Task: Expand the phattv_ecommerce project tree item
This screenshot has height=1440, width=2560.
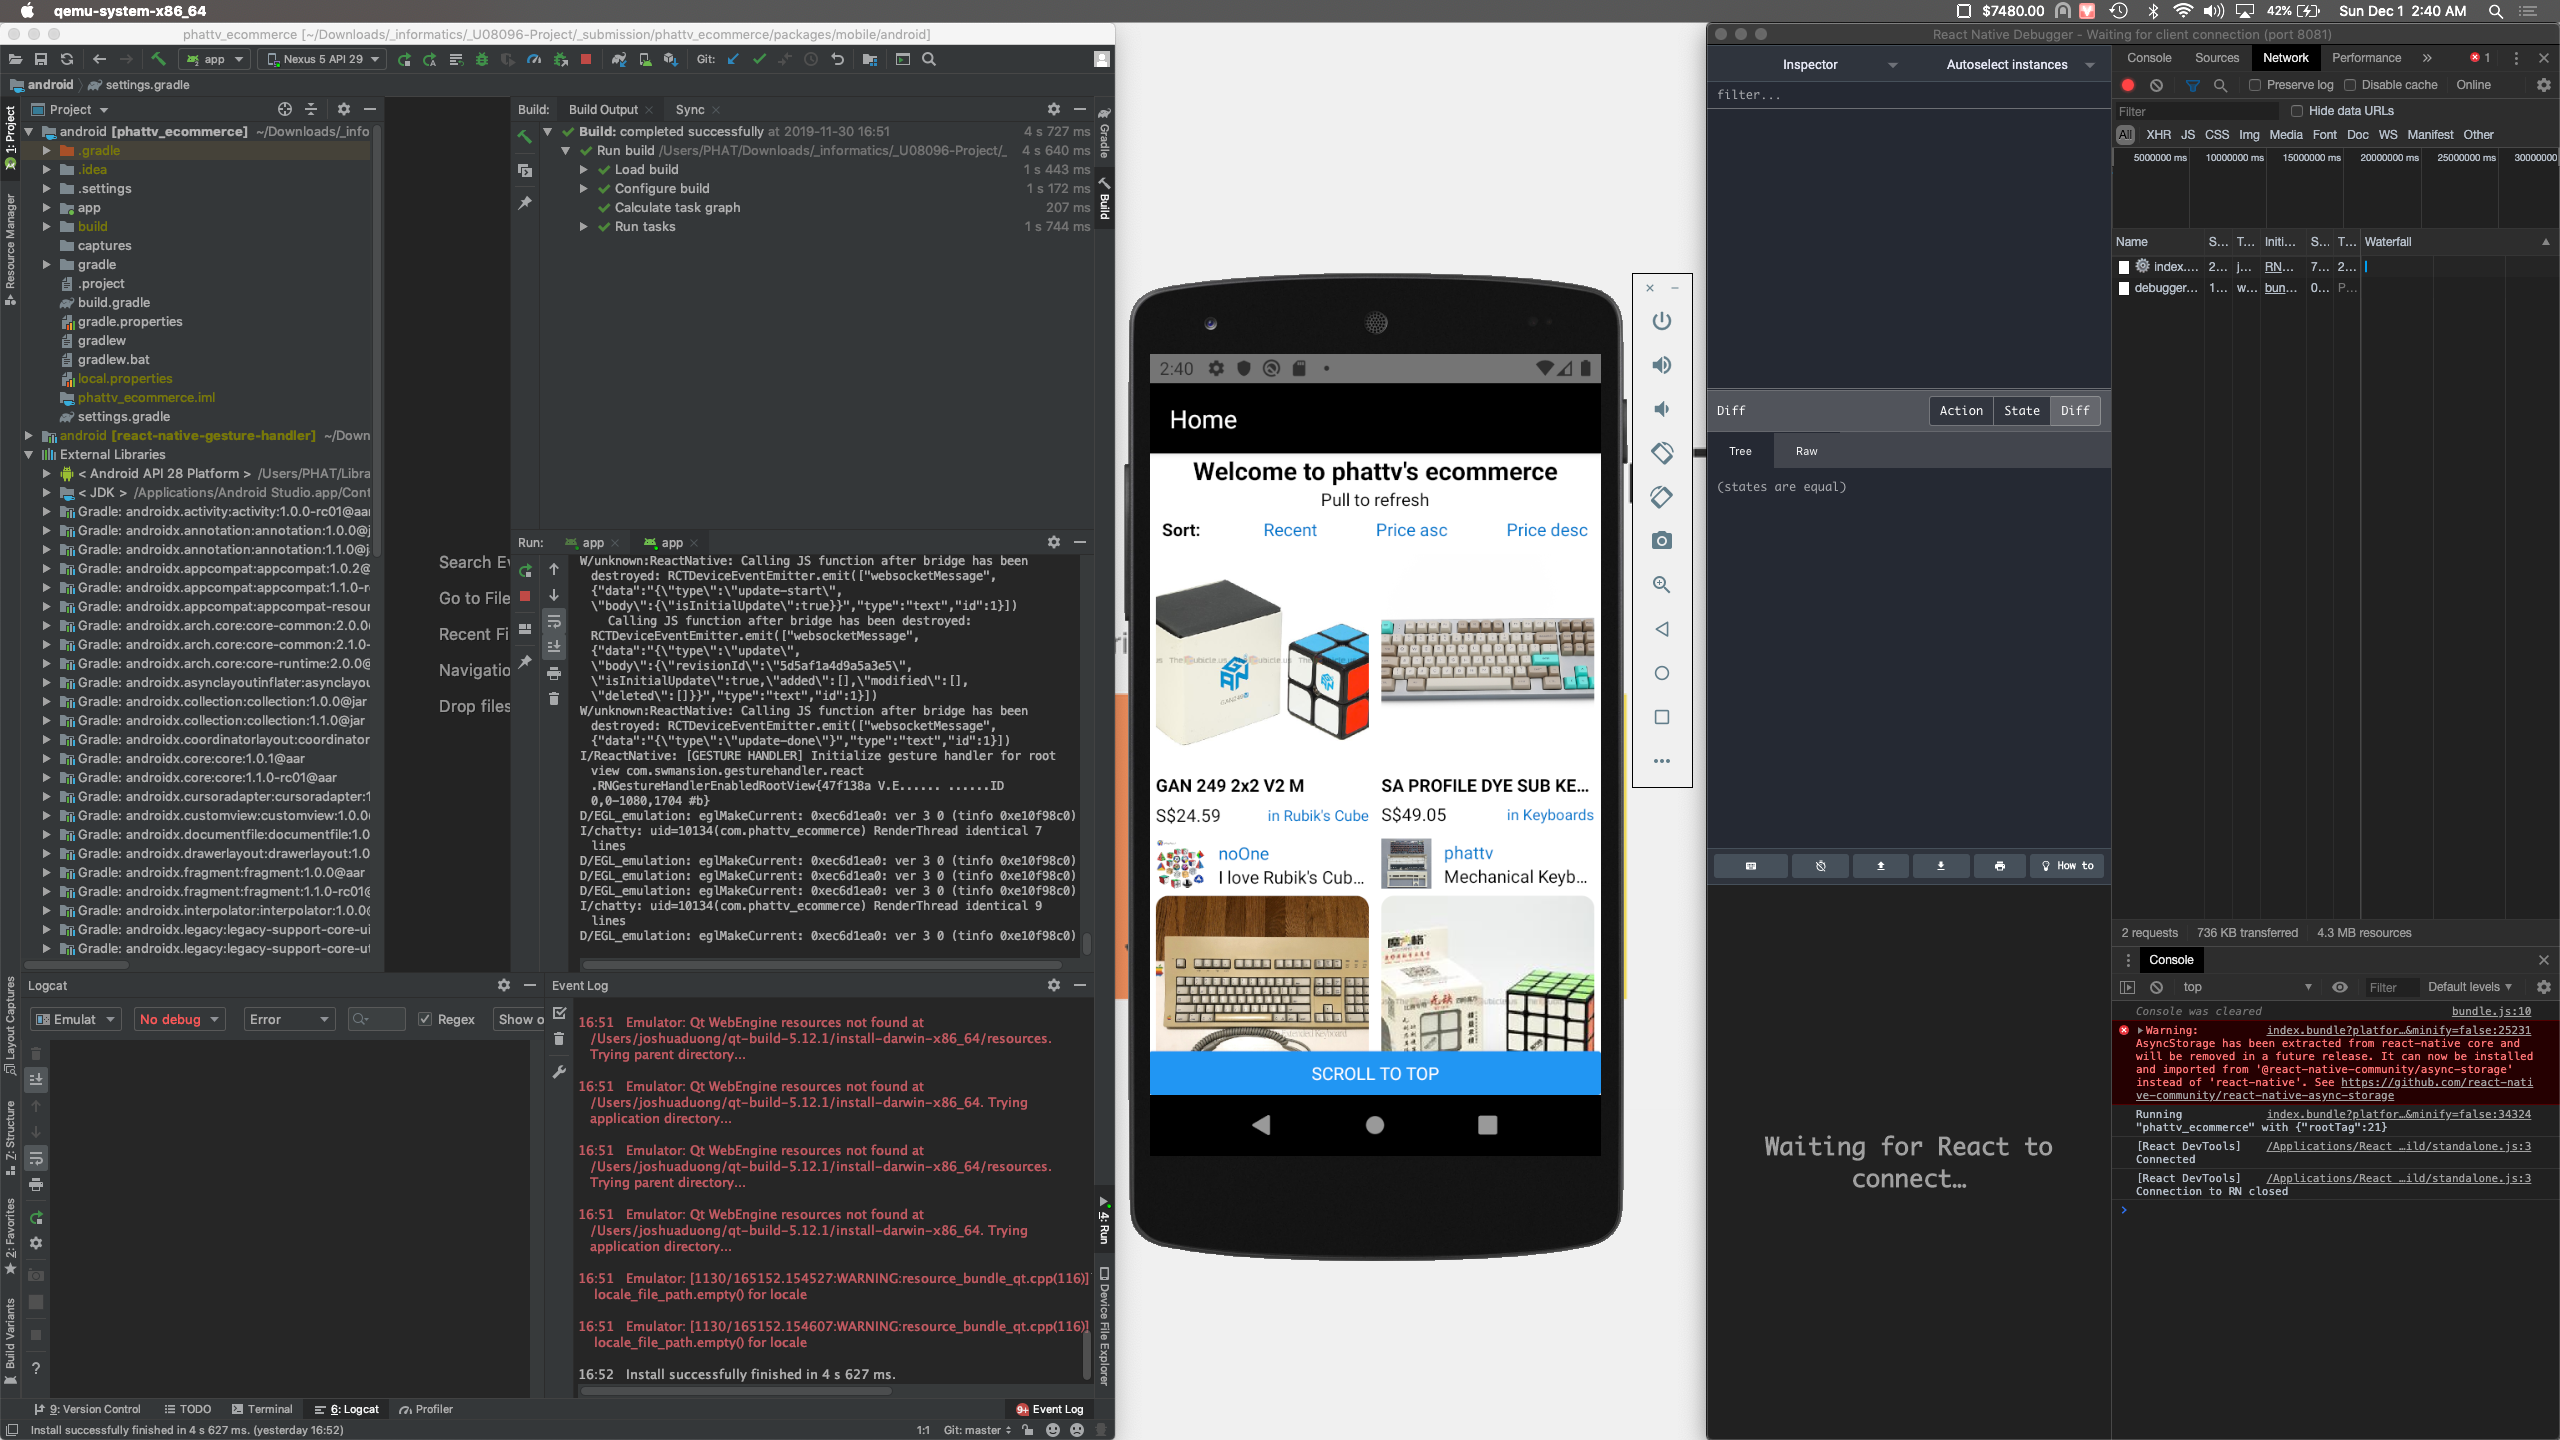Action: tap(30, 132)
